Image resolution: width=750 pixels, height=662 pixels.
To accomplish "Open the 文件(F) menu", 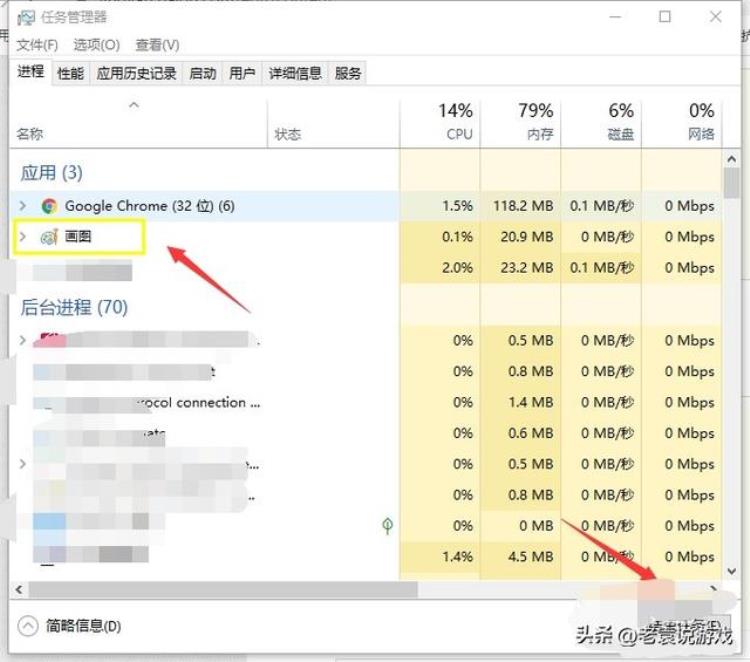I will coord(37,45).
